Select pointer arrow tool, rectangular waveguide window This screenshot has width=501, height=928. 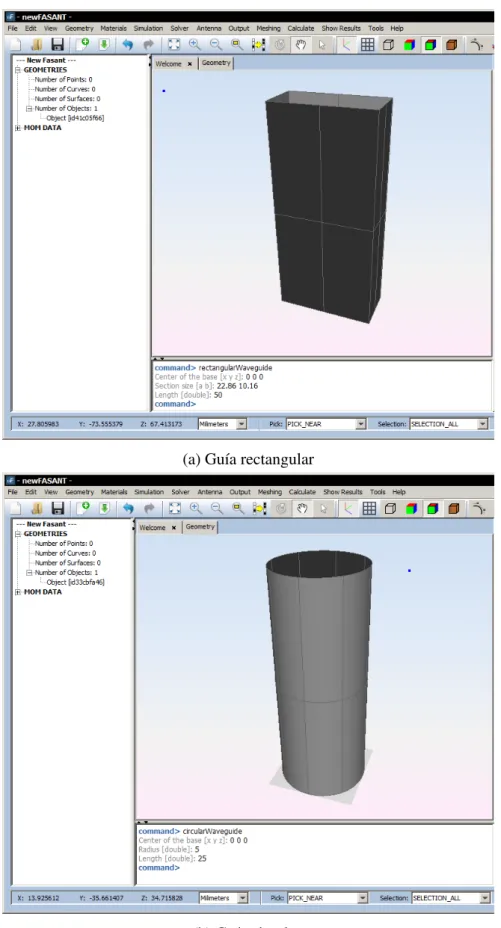tap(322, 44)
